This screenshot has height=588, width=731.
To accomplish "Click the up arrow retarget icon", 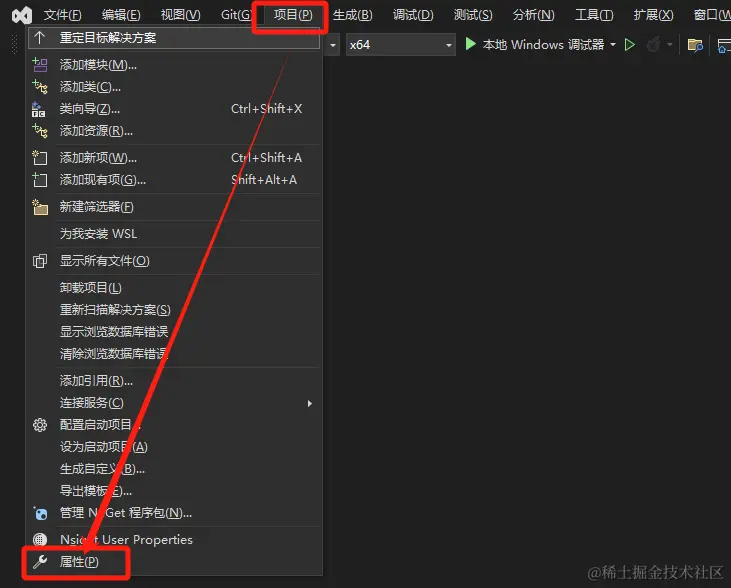I will (x=40, y=38).
